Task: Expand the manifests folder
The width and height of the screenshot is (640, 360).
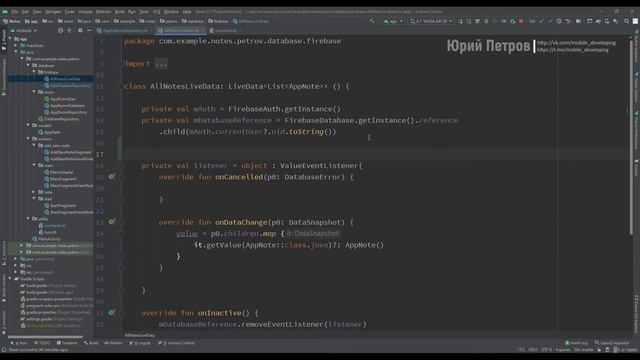Action: pyautogui.click(x=16, y=46)
